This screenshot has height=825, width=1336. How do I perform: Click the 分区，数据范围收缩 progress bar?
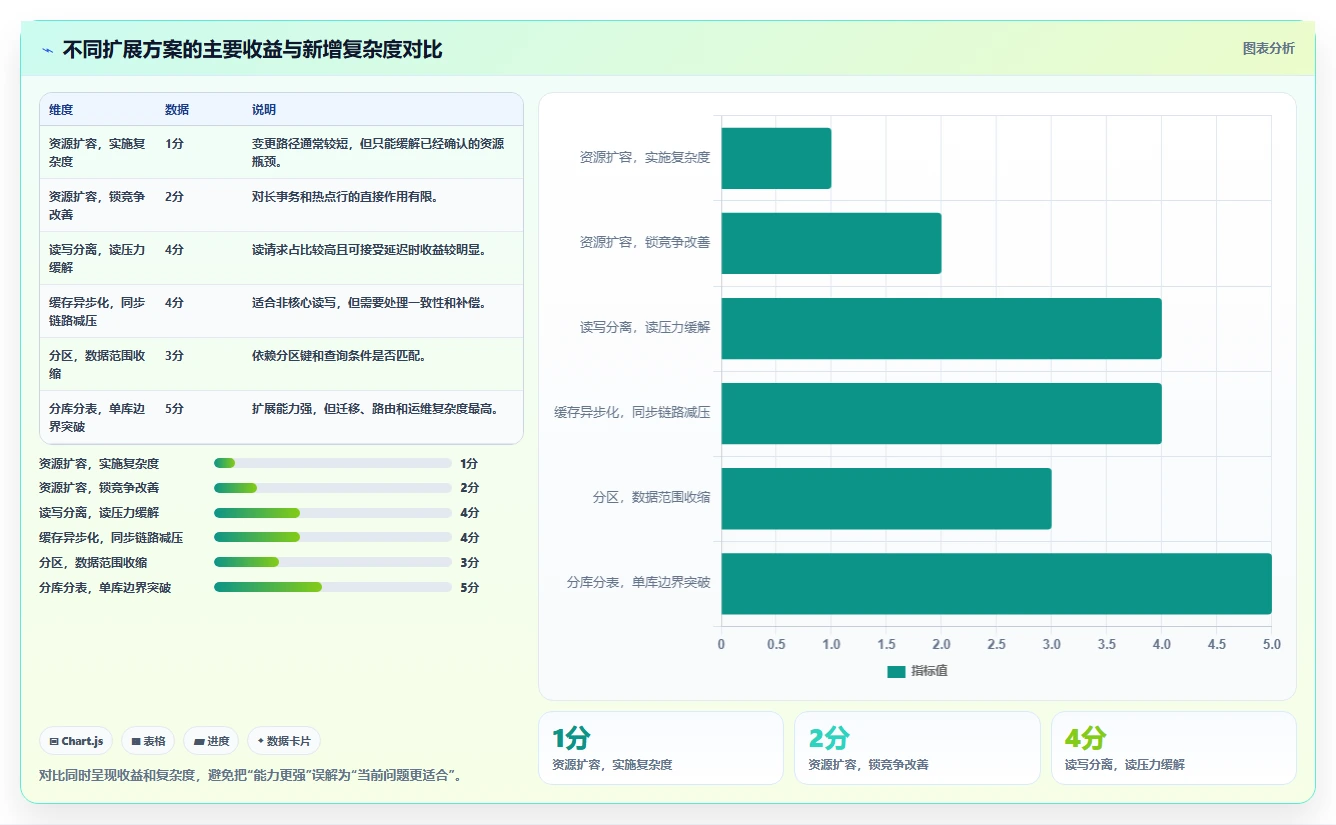[x=333, y=562]
